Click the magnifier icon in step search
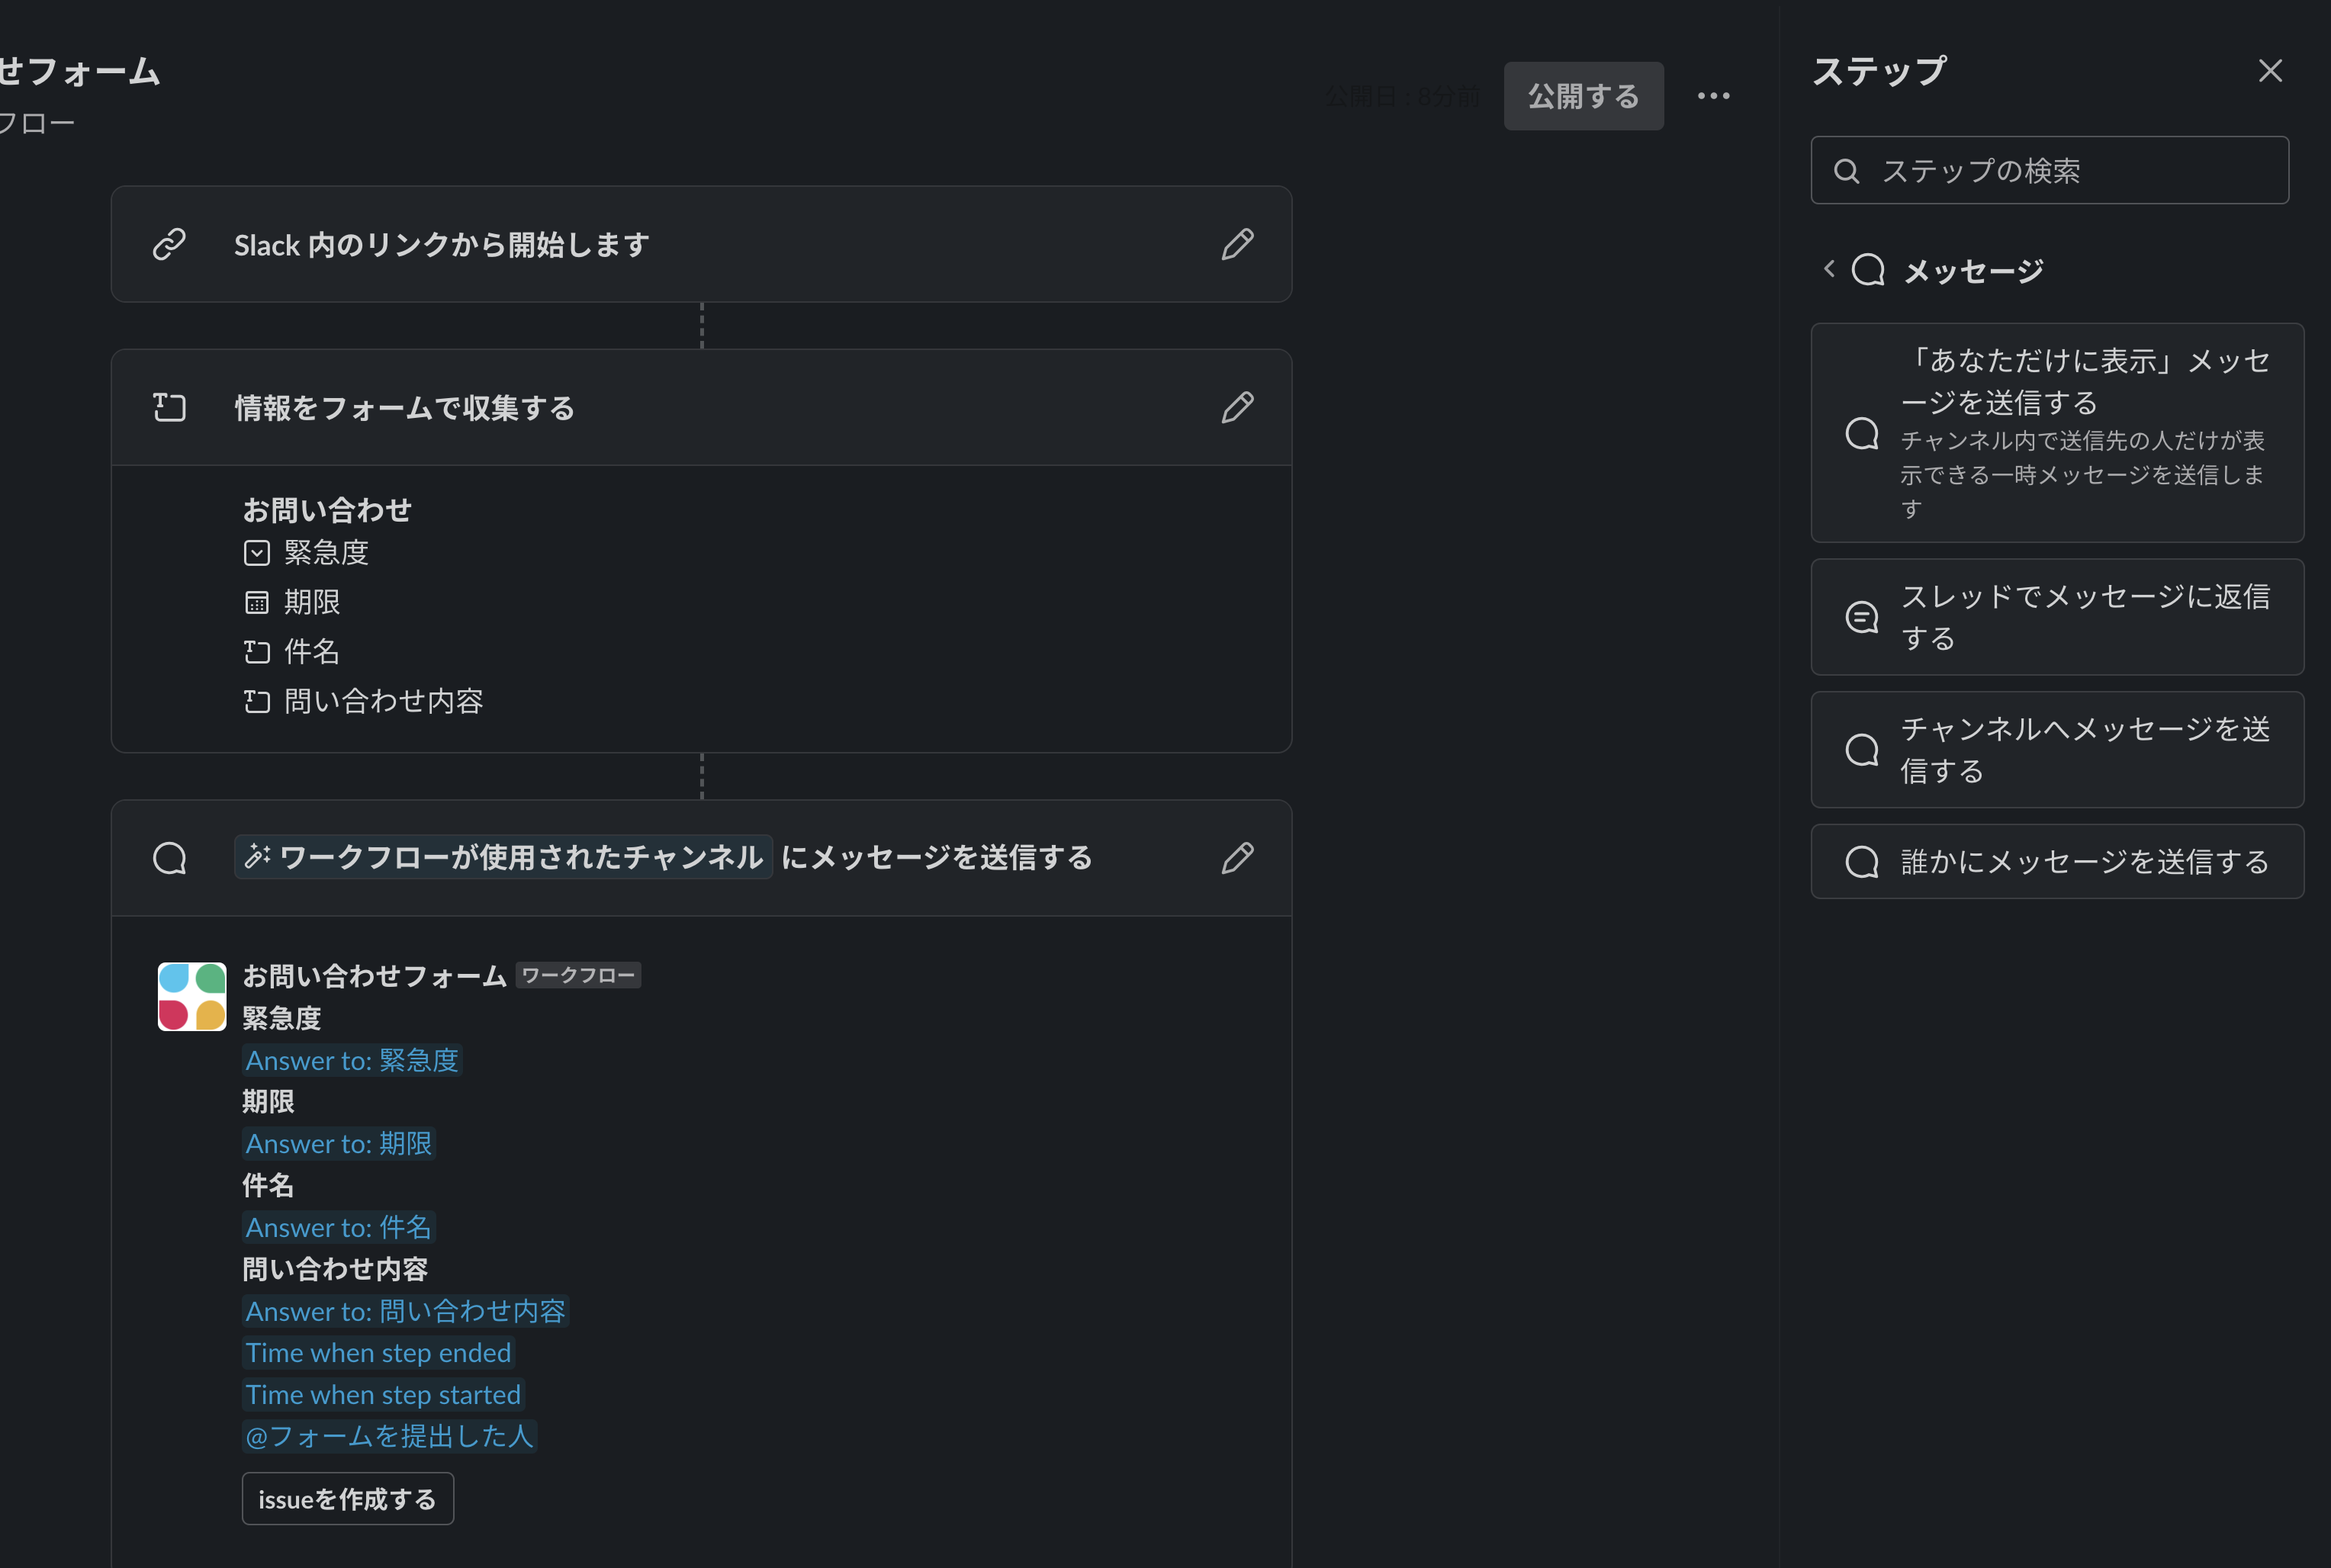2331x1568 pixels. point(1847,170)
